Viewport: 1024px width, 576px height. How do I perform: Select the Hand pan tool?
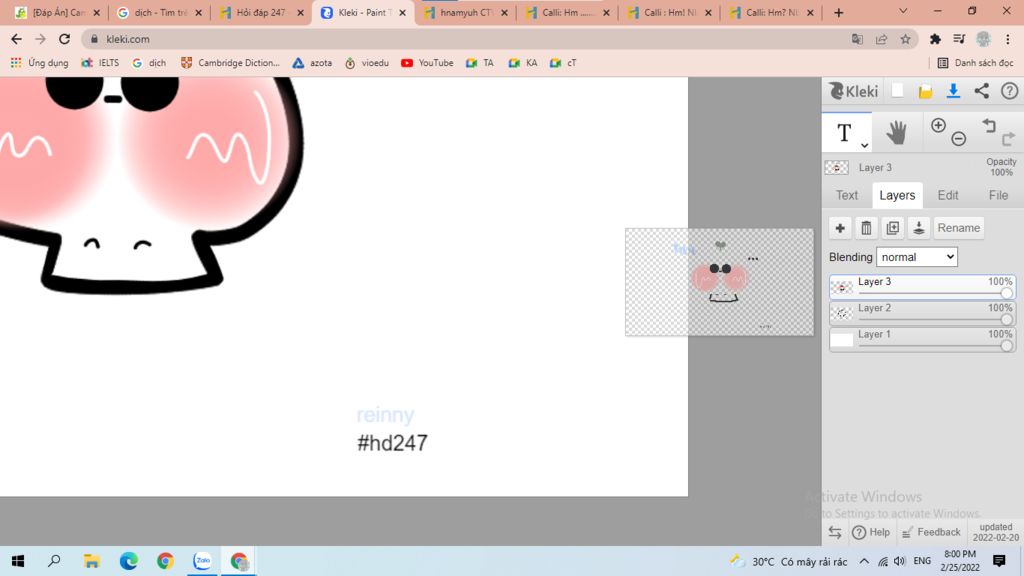pos(896,133)
